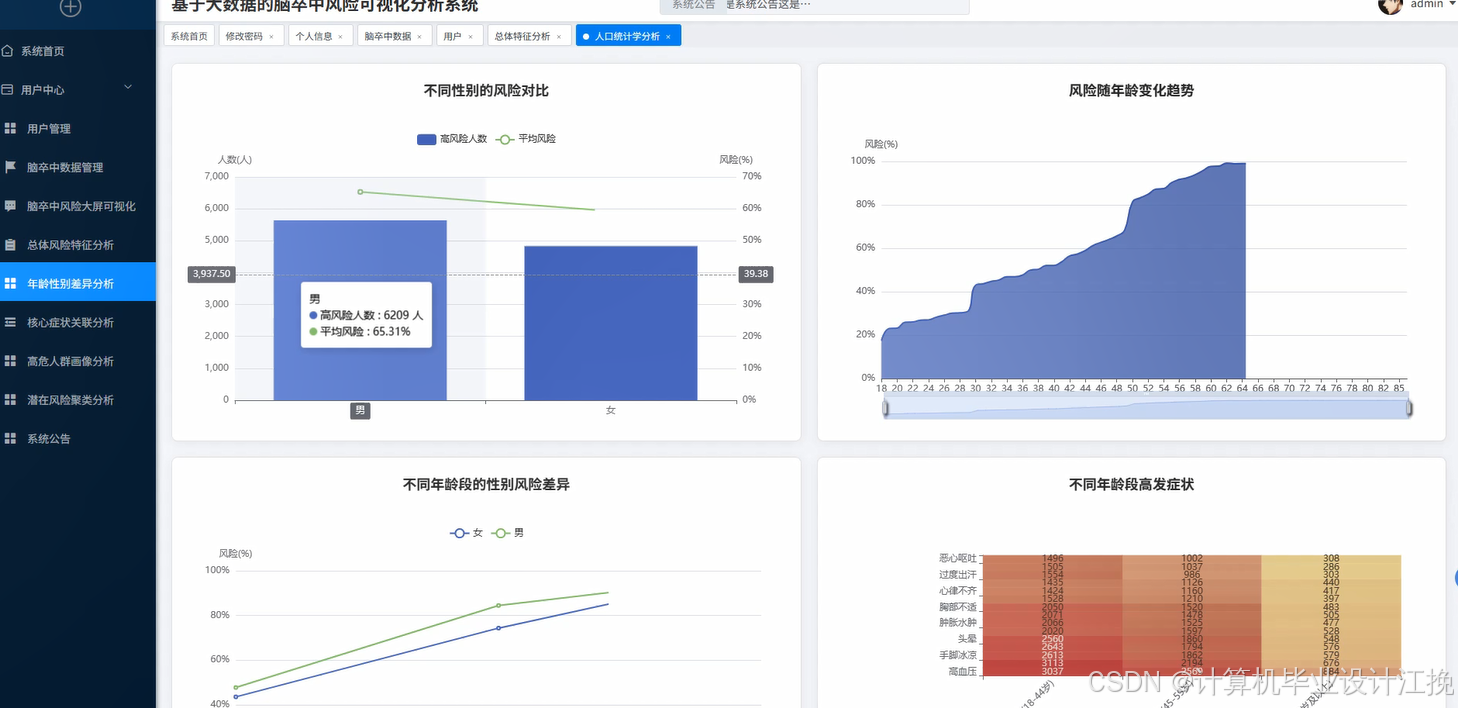Image resolution: width=1458 pixels, height=708 pixels.
Task: Switch to the 系统首页 tab
Action: [x=189, y=36]
